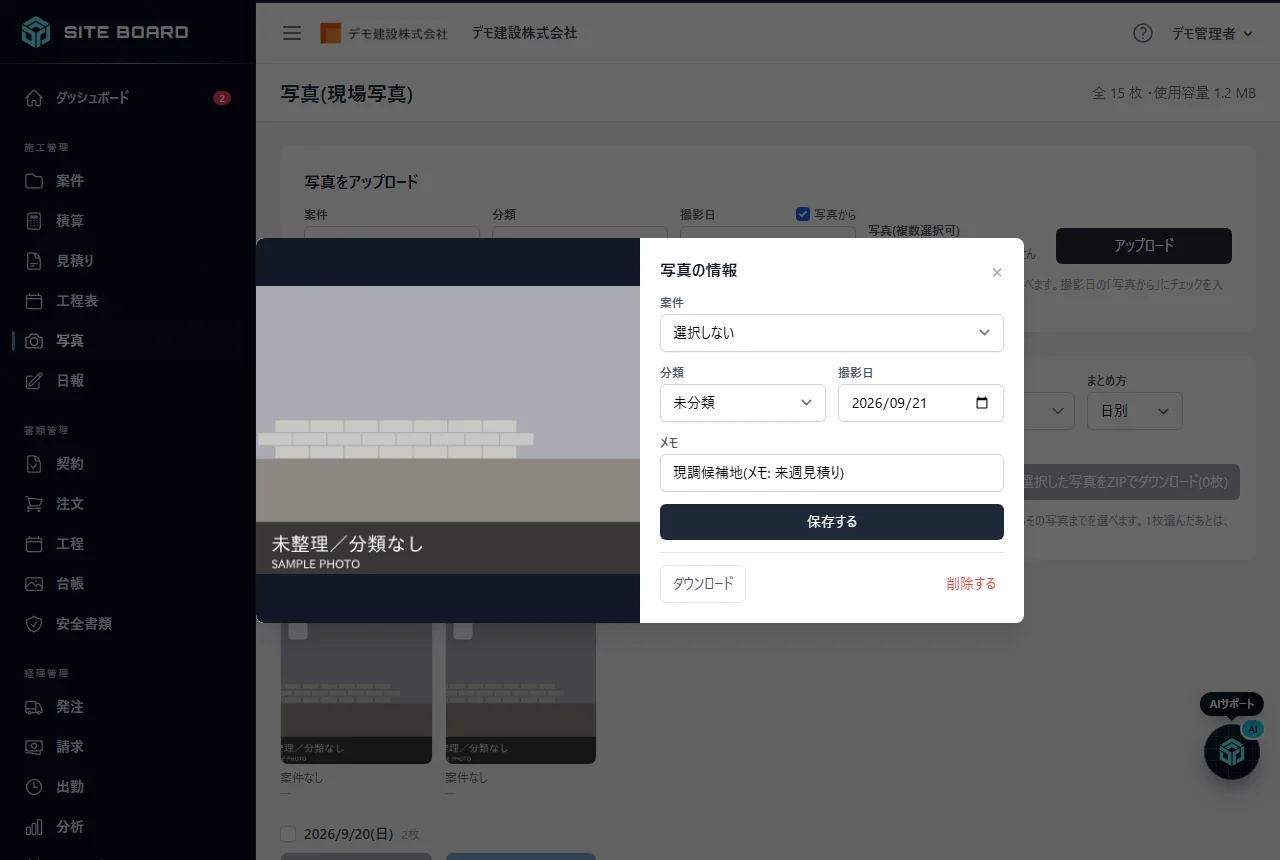Click the 積算 calculator icon
Screen dimensions: 1280x860
(34, 221)
